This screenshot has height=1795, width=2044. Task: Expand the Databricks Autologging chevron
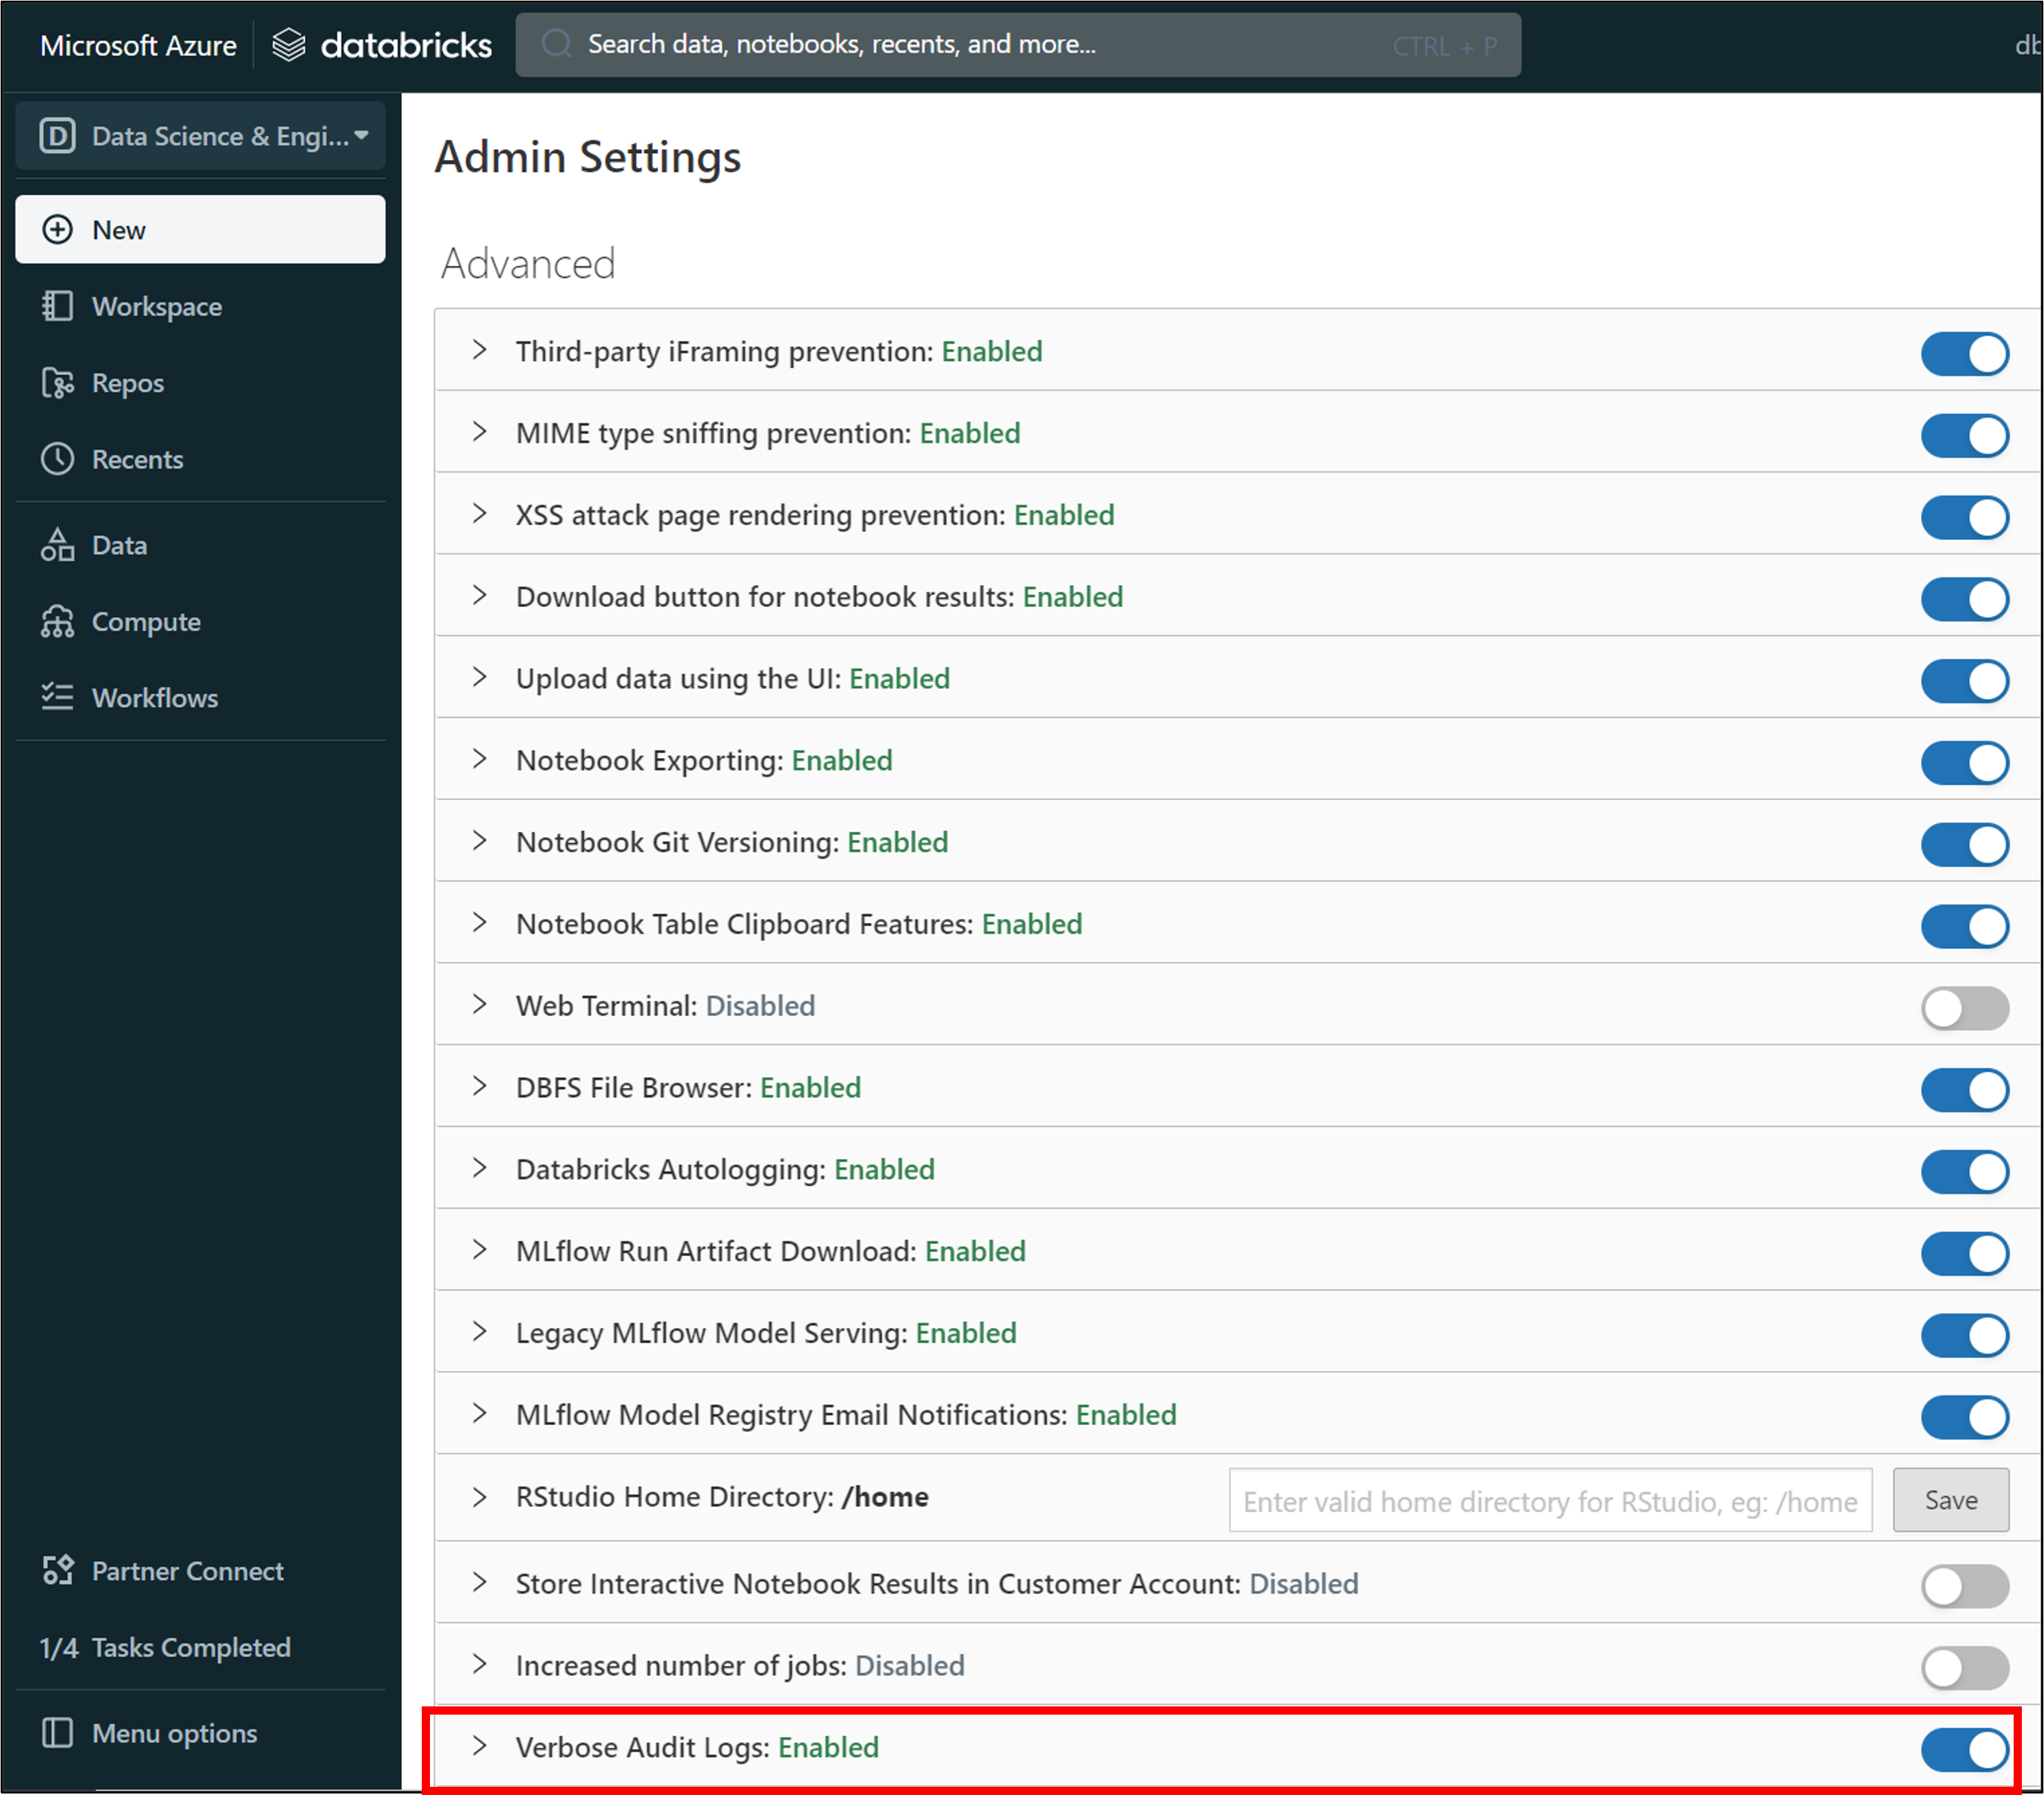[x=480, y=1168]
